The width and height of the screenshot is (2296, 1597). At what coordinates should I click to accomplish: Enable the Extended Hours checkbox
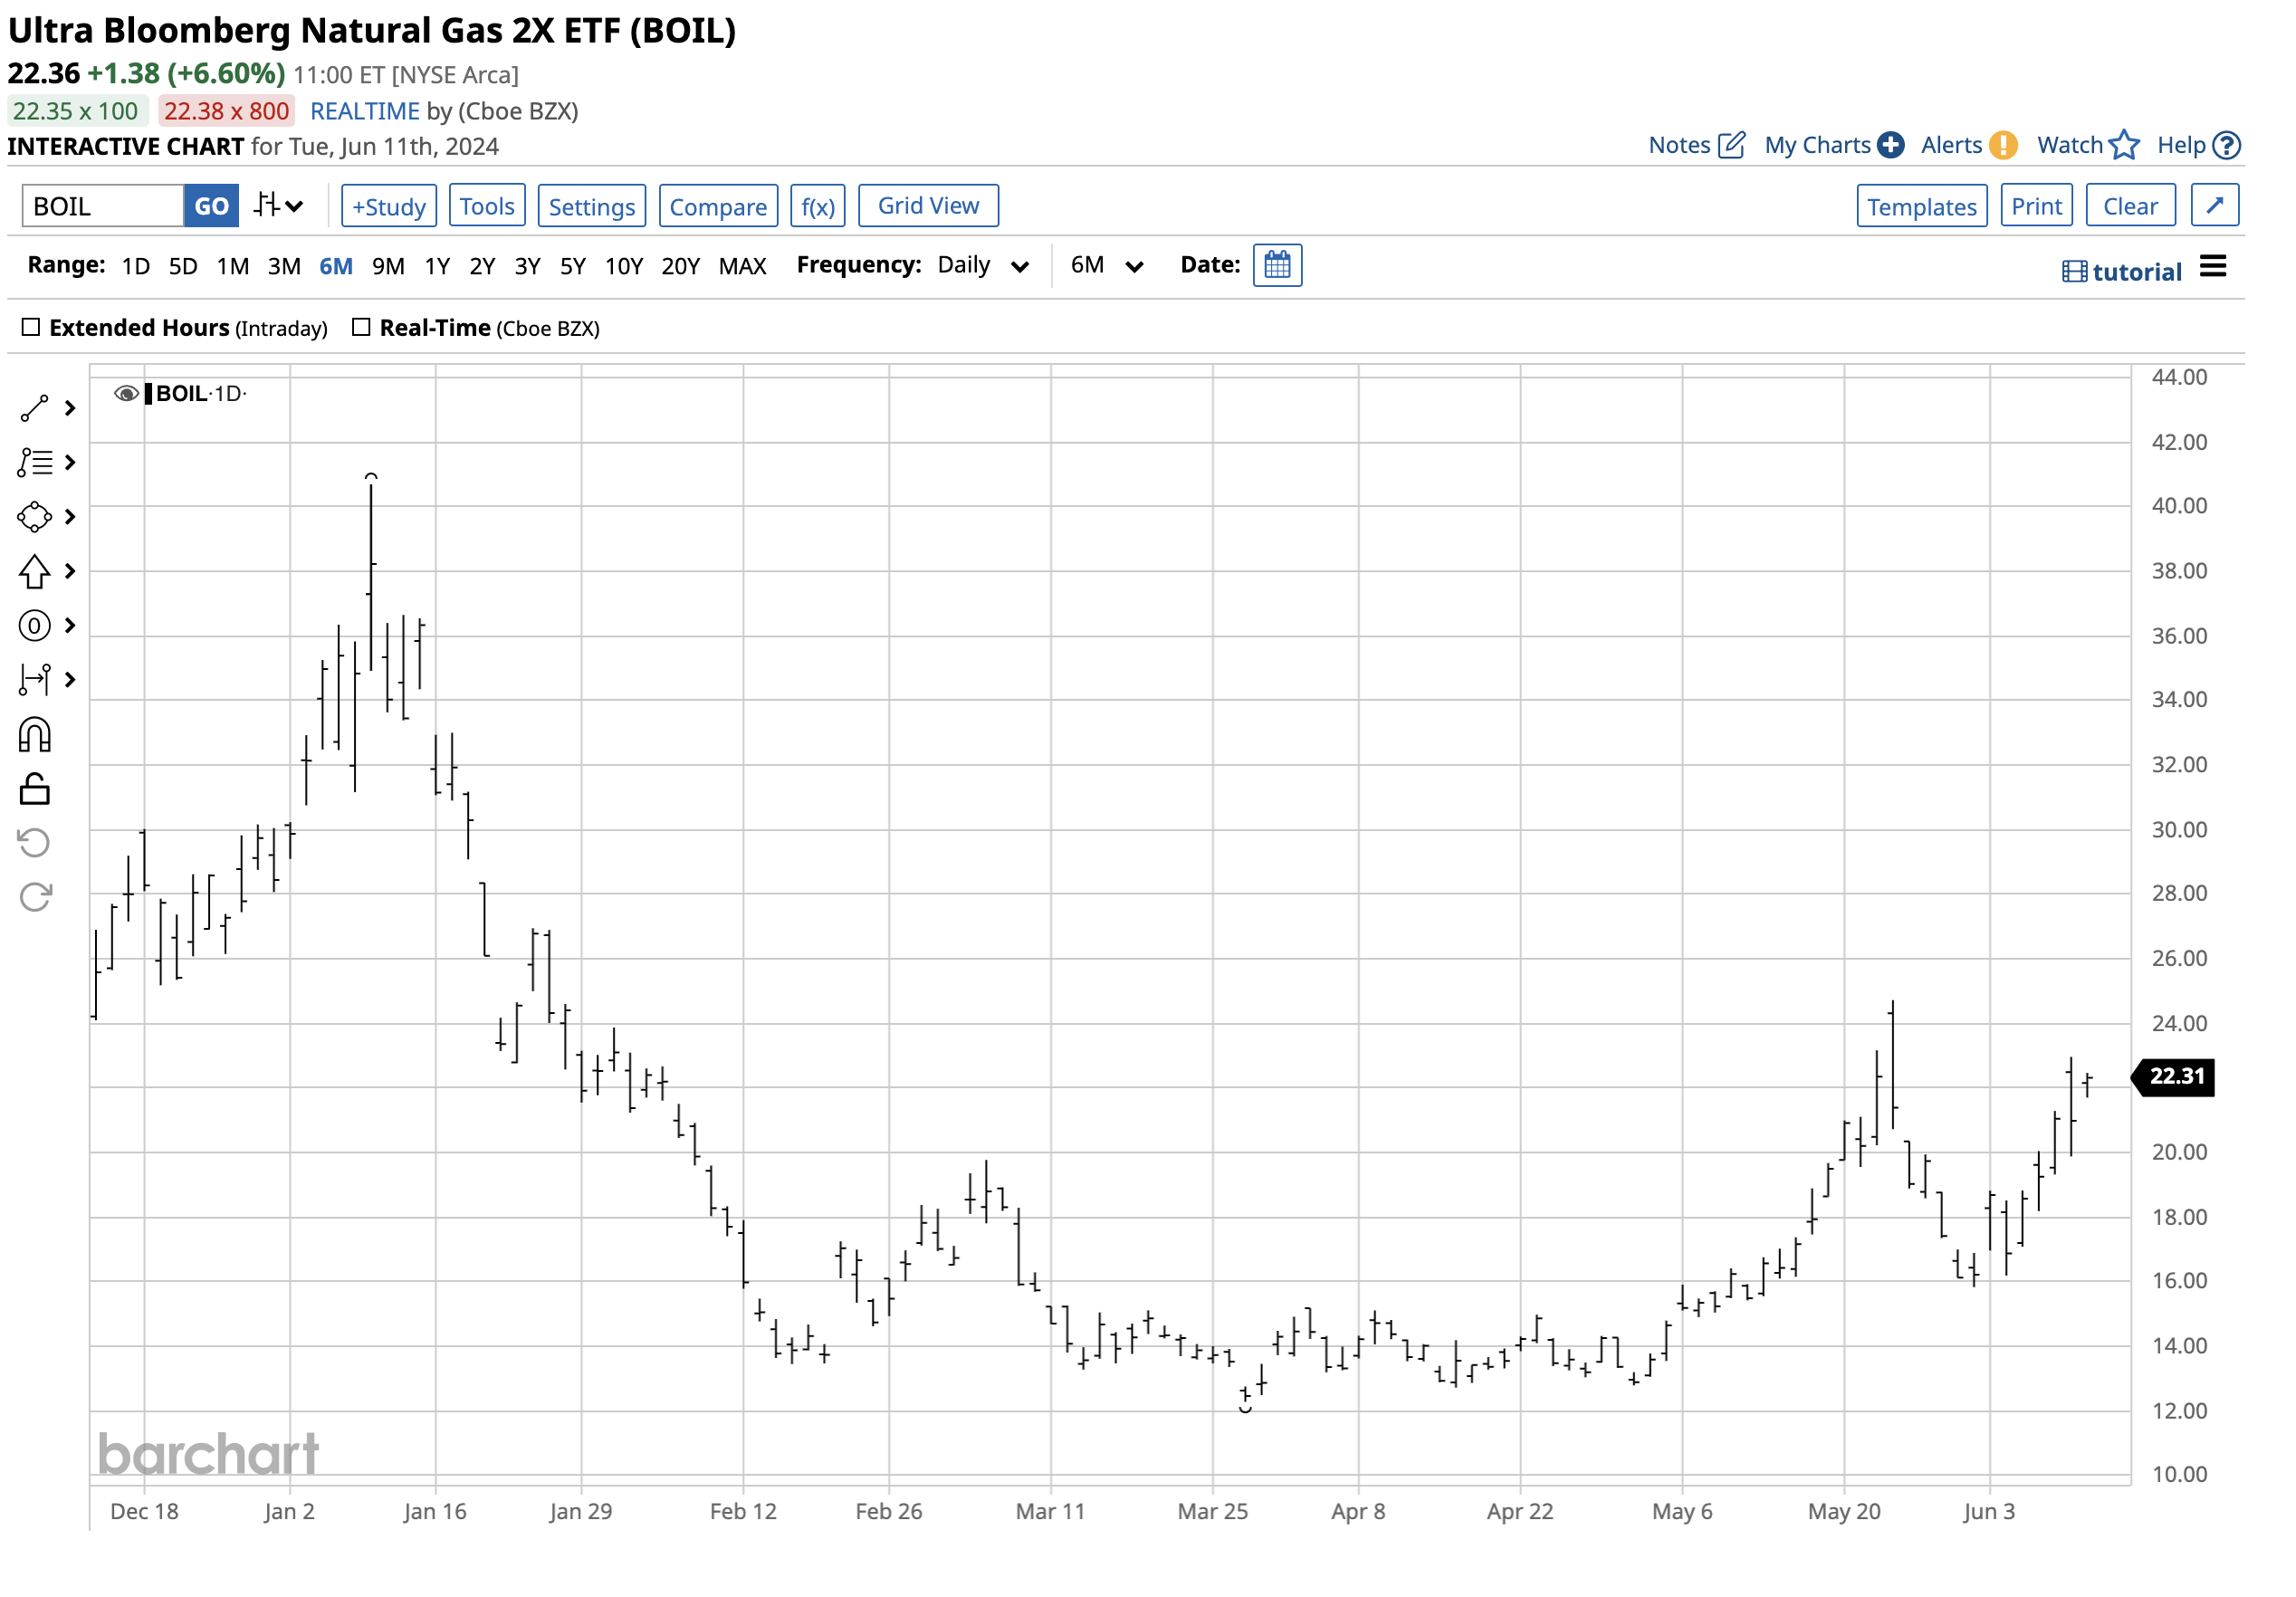click(31, 326)
